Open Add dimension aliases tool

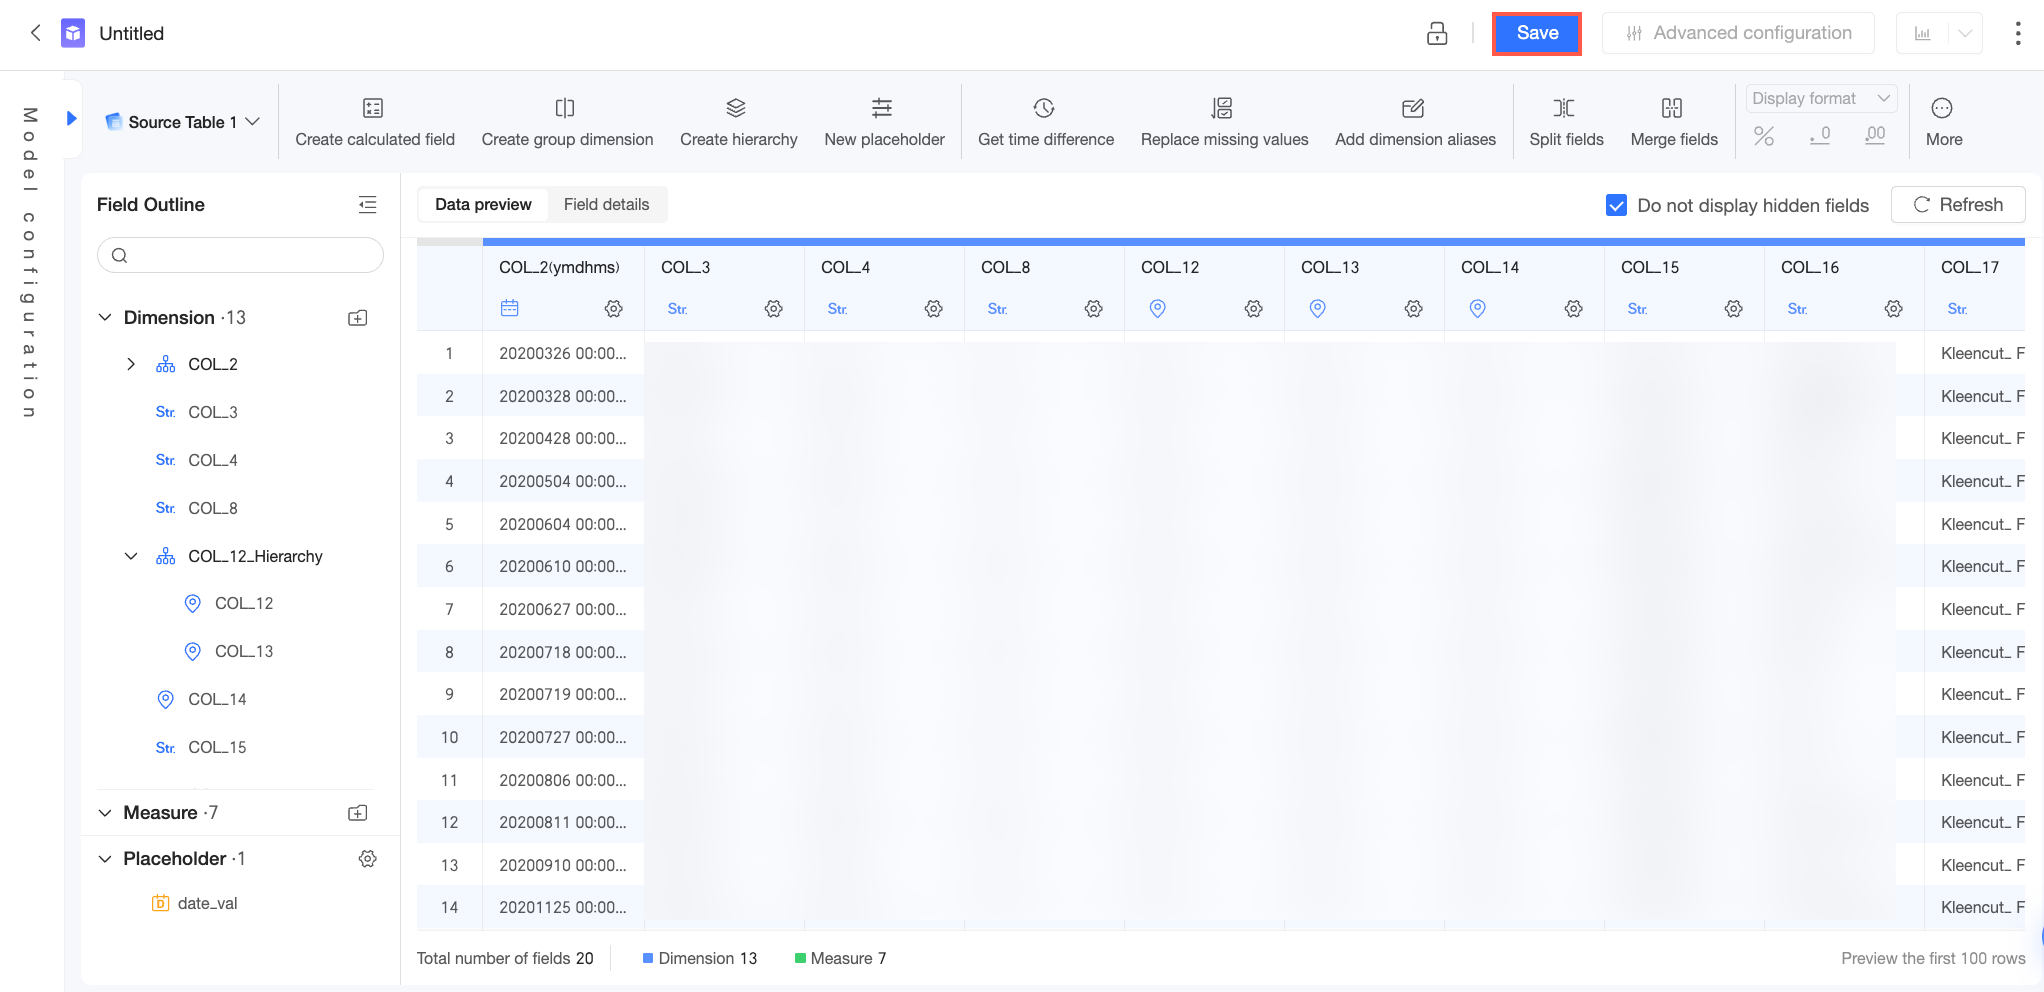point(1415,122)
